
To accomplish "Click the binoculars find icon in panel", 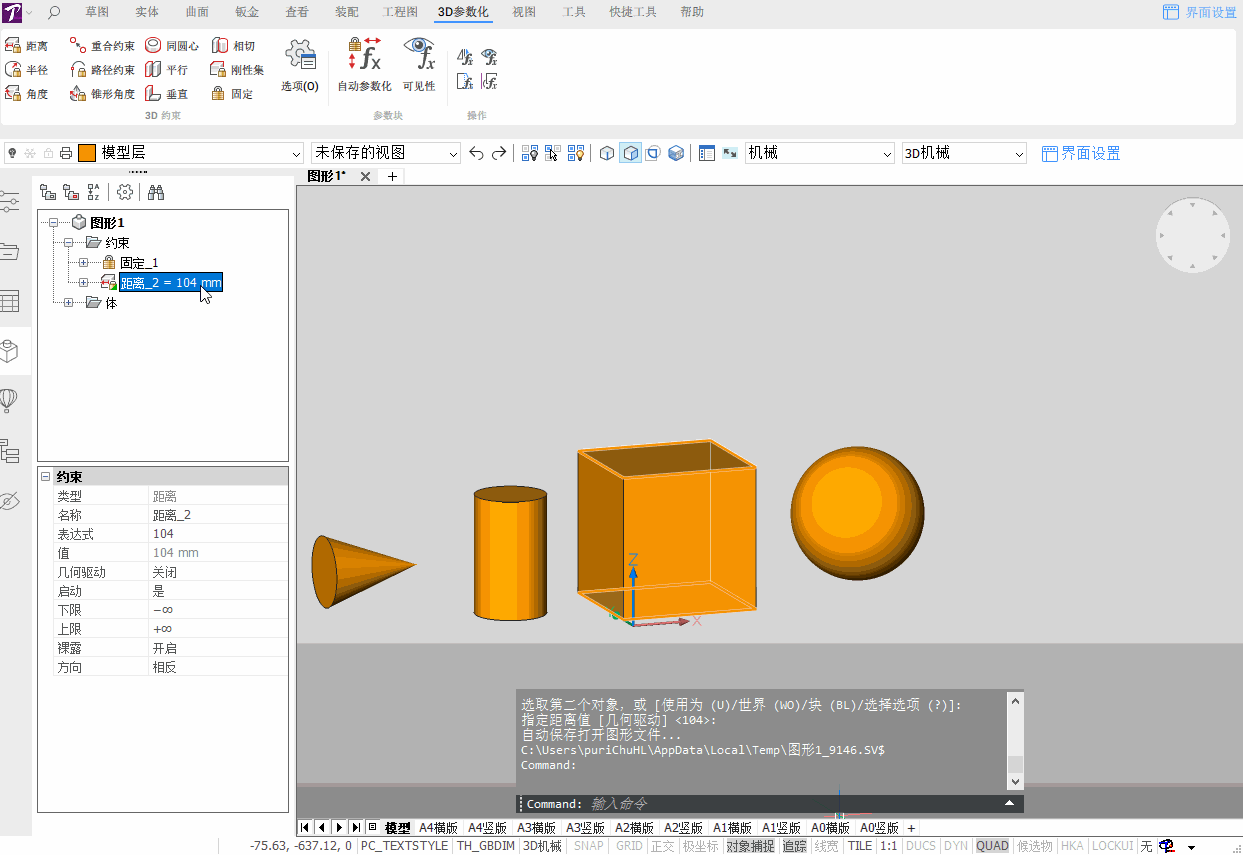I will click(x=156, y=192).
